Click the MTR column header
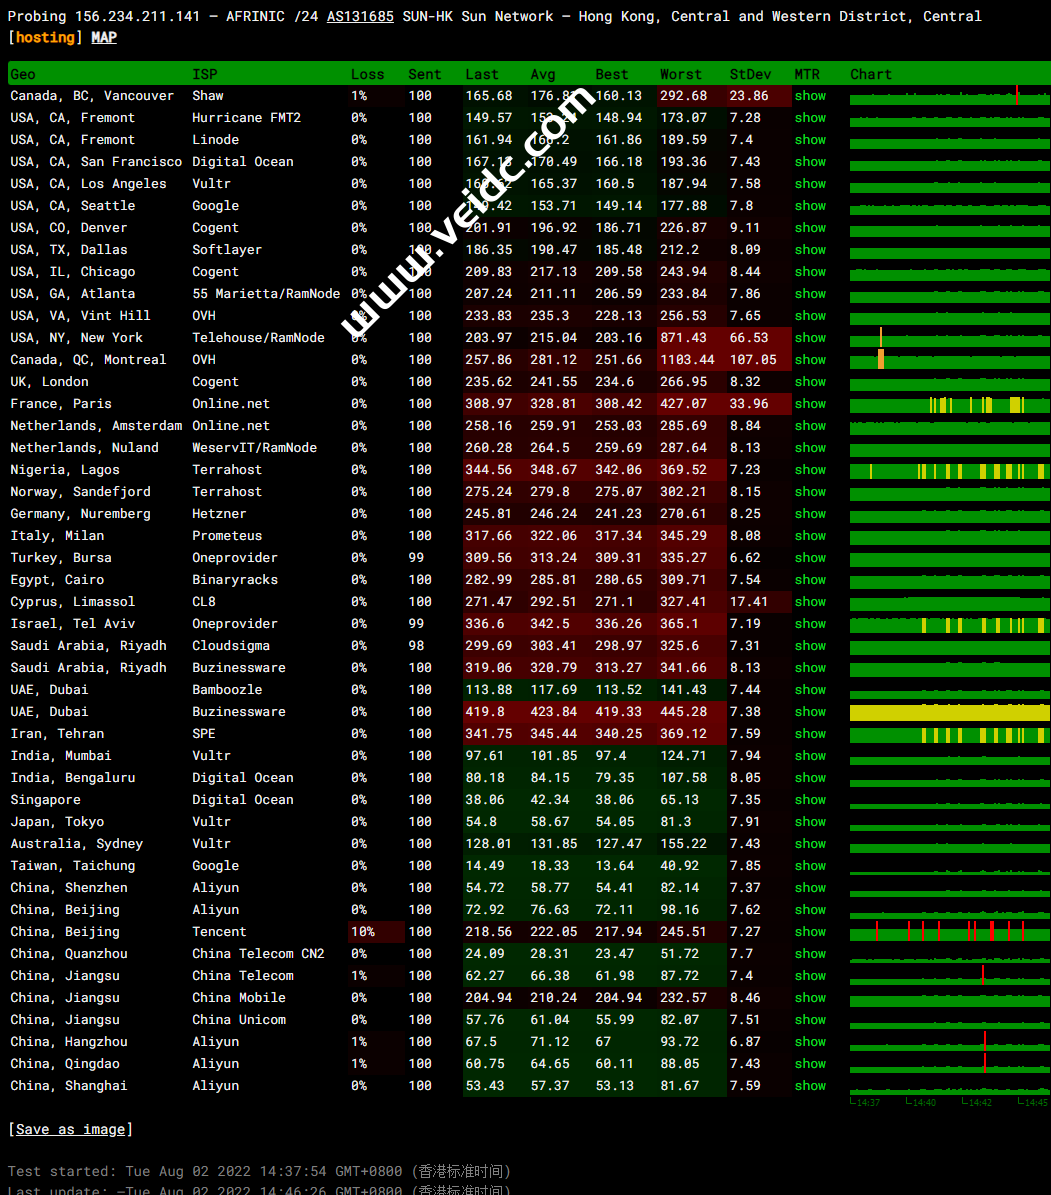This screenshot has width=1051, height=1195. (x=807, y=75)
